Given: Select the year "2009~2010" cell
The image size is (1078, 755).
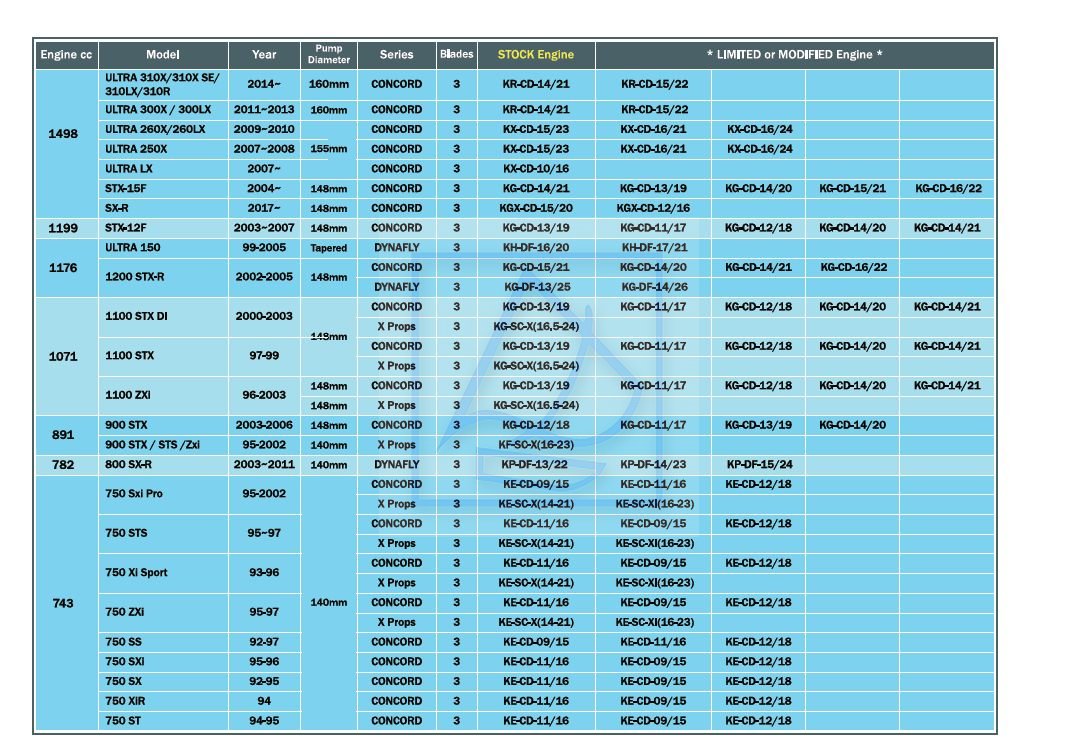Looking at the screenshot, I should point(264,129).
